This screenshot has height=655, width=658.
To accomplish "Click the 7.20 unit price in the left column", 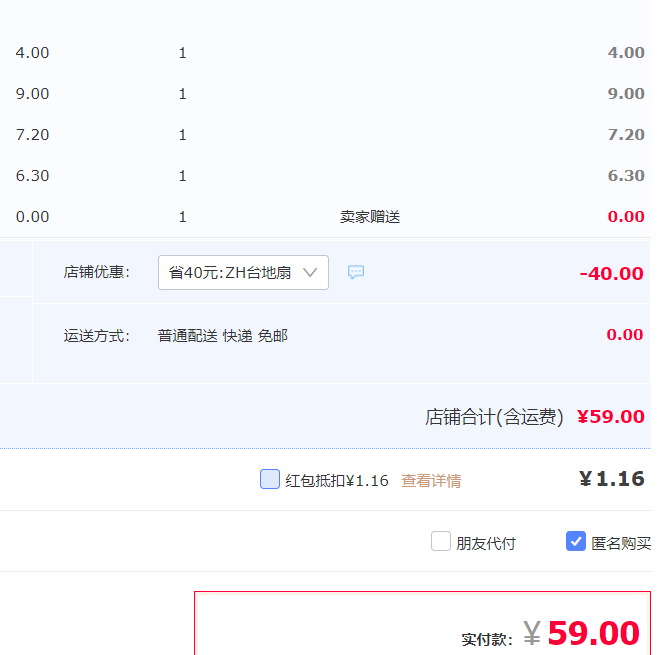I will (x=32, y=135).
